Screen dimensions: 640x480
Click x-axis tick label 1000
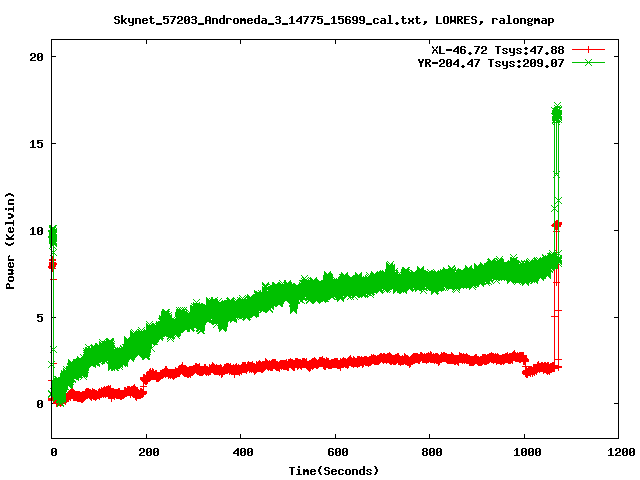coord(527,452)
